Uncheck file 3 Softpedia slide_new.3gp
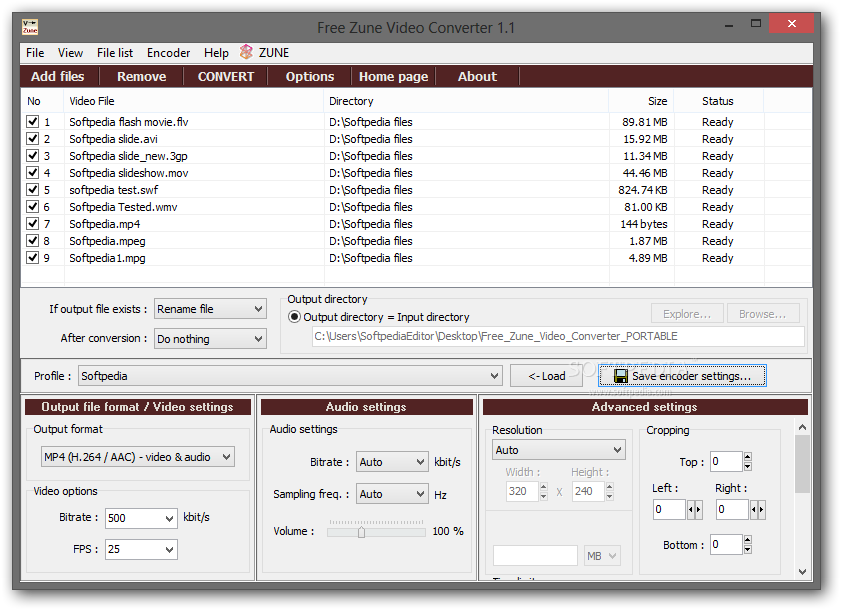Screen dimensions: 841x610 pos(33,156)
